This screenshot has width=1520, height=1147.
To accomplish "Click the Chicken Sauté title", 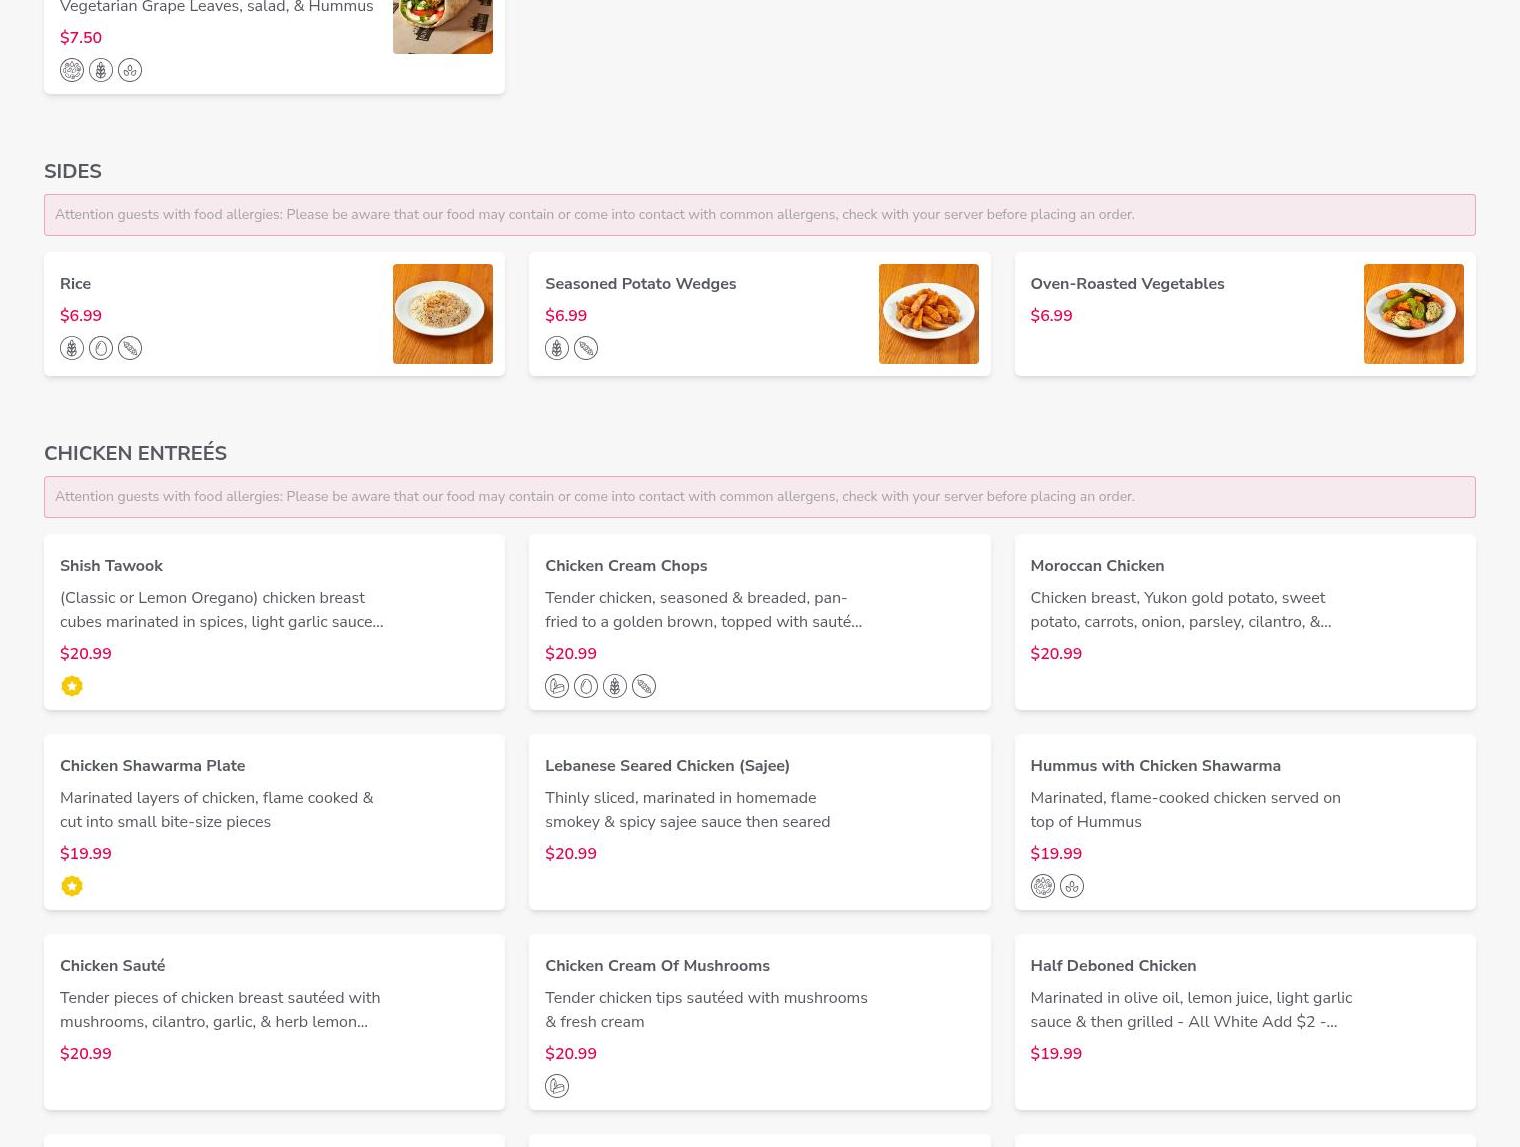I will click(112, 966).
